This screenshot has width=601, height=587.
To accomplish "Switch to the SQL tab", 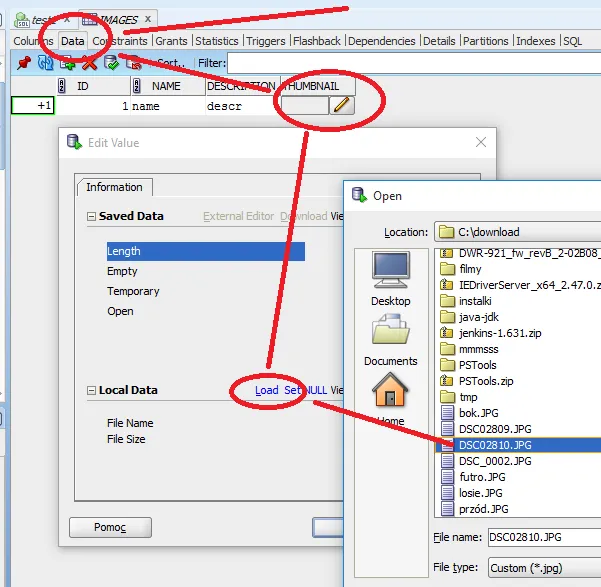I will [x=573, y=41].
